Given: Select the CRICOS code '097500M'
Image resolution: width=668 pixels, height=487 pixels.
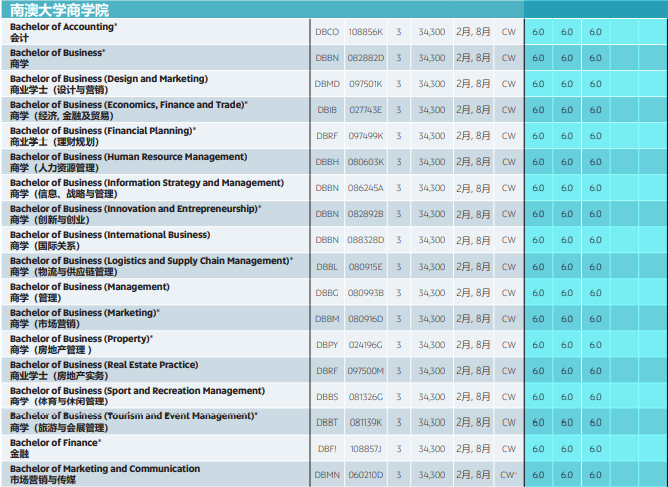Looking at the screenshot, I should [x=366, y=371].
